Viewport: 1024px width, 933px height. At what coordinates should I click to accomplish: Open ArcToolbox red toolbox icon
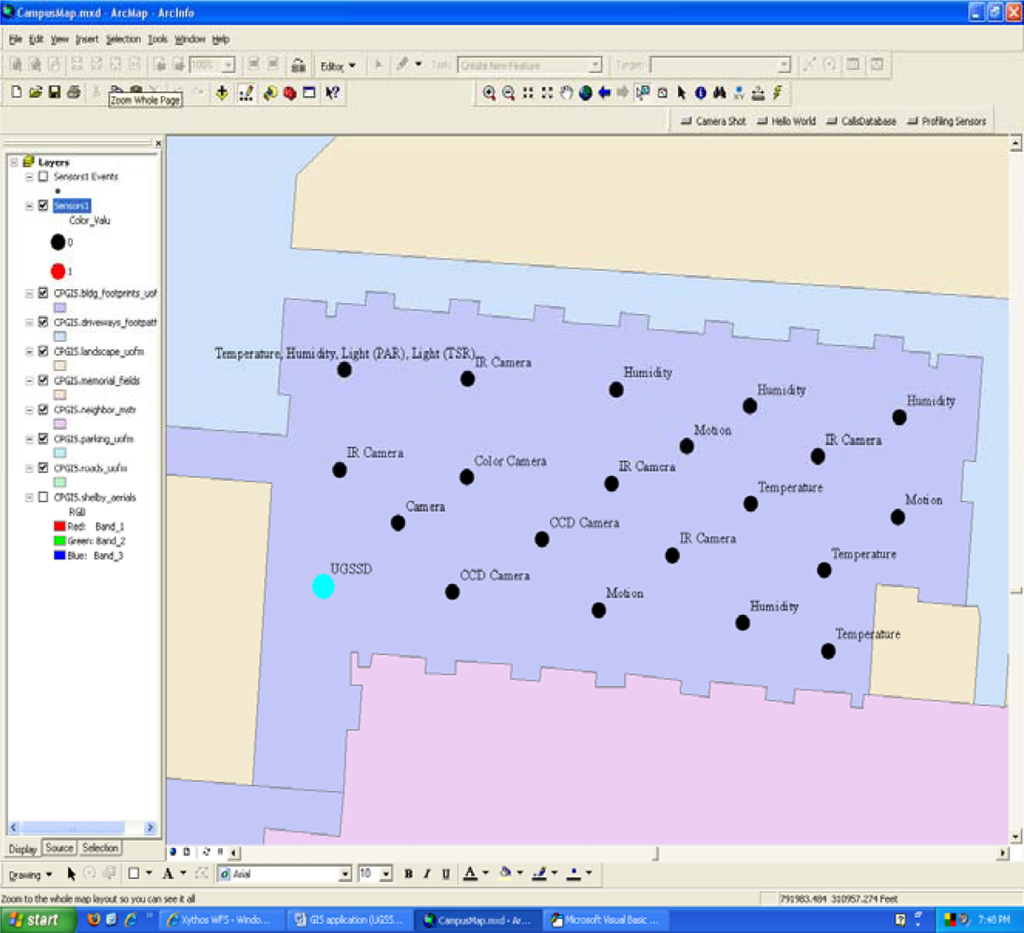(x=289, y=93)
